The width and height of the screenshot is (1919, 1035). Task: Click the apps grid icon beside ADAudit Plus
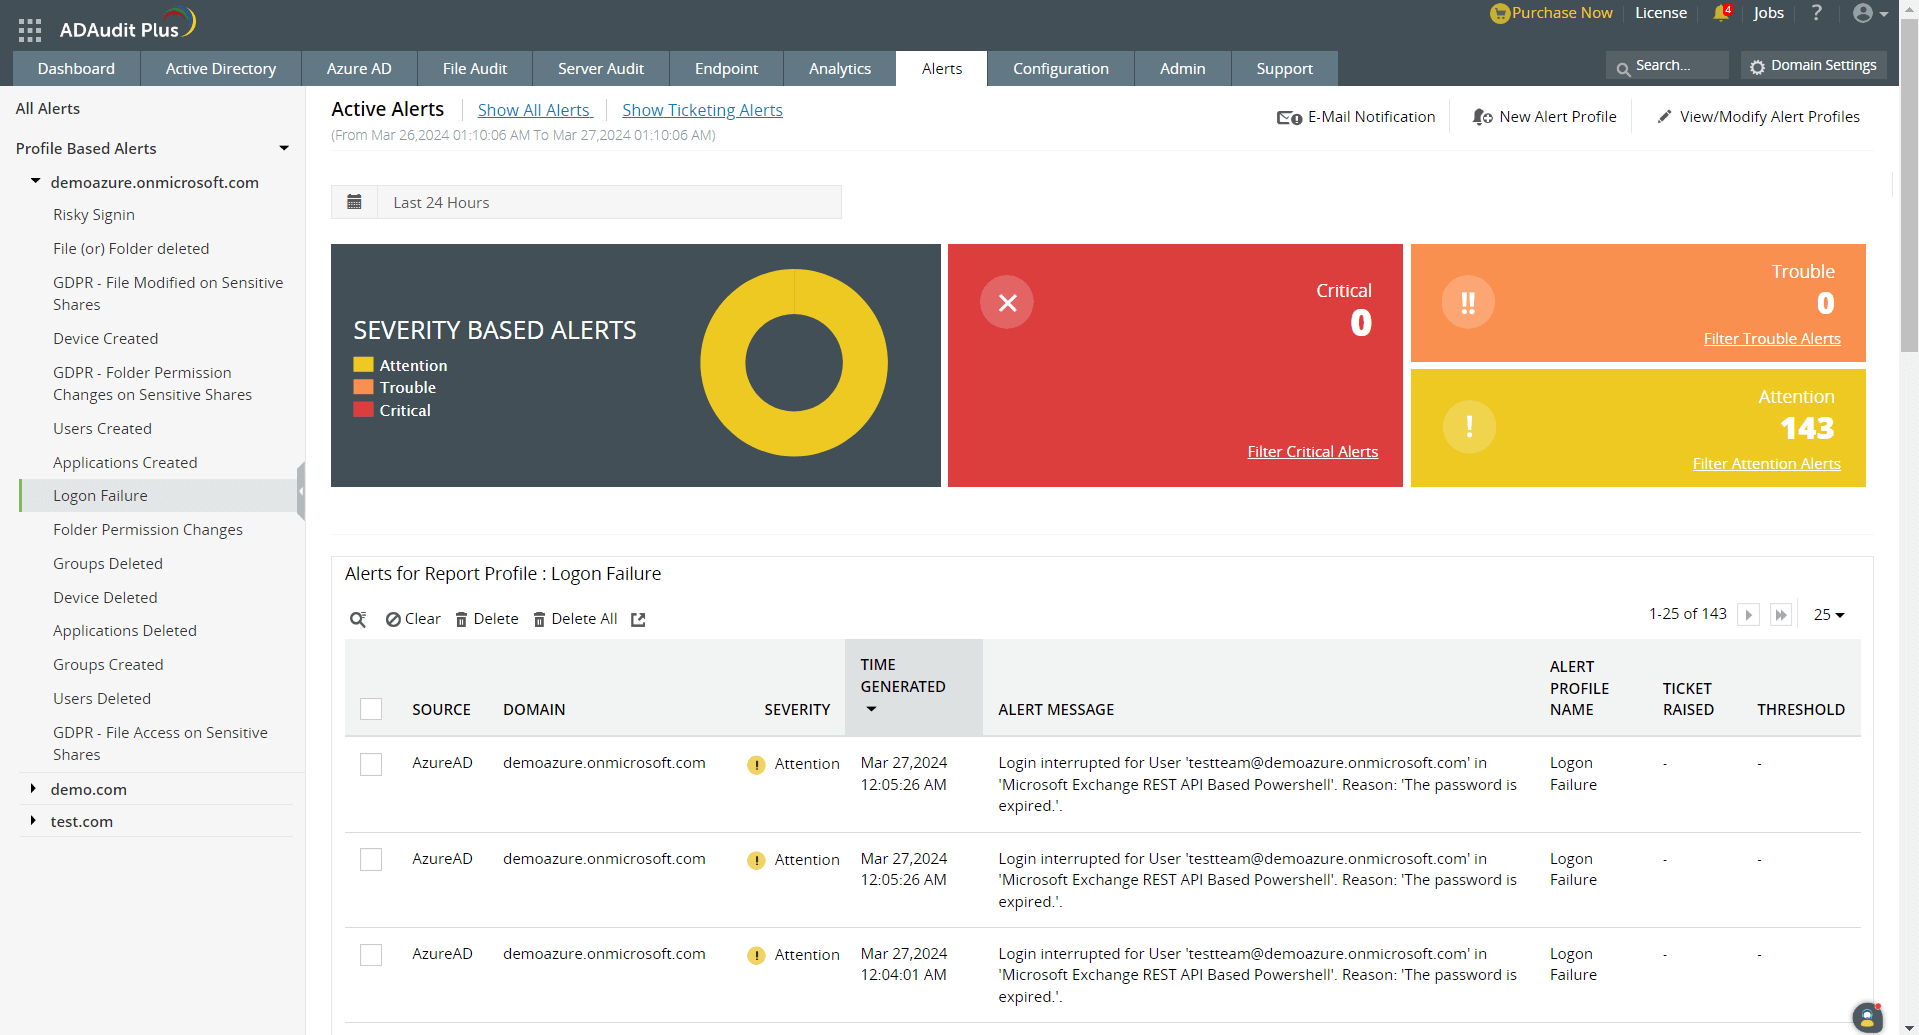30,30
